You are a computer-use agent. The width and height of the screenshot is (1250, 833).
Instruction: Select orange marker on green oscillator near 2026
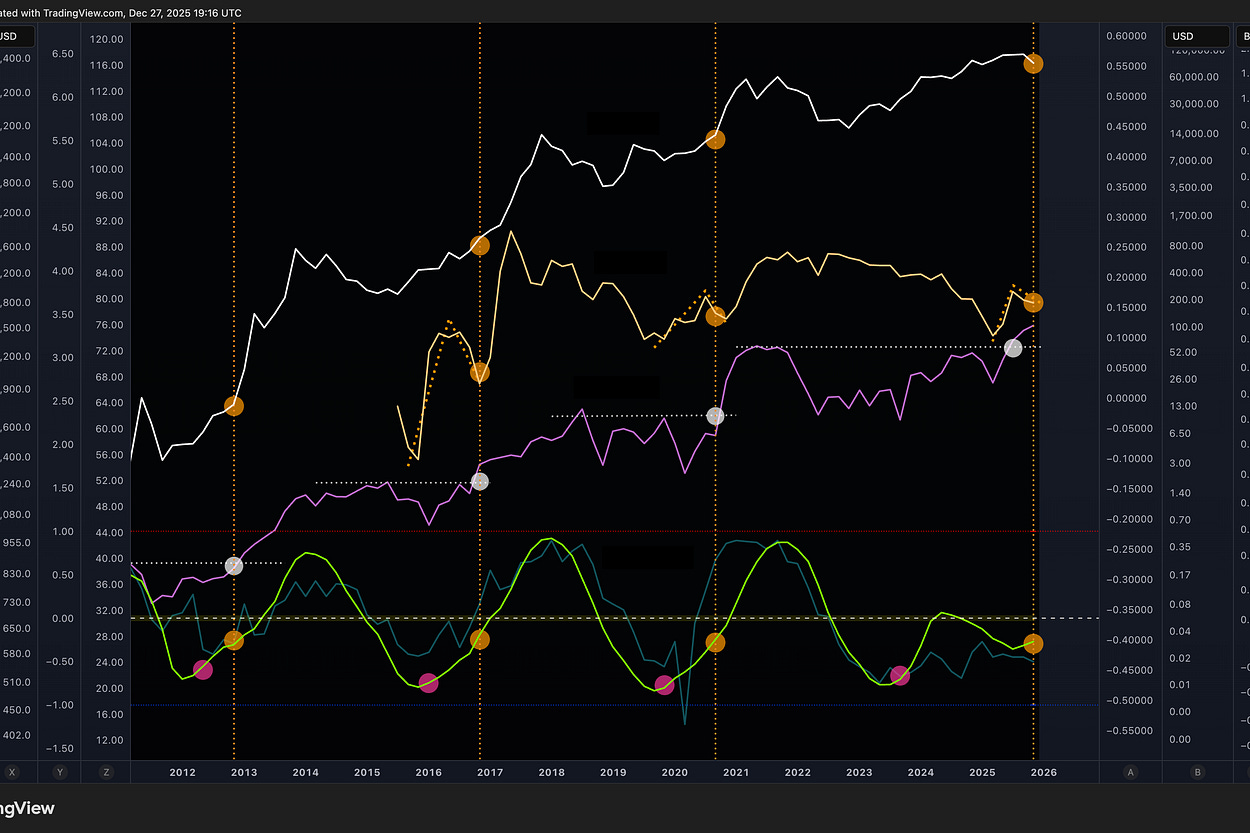[1033, 643]
